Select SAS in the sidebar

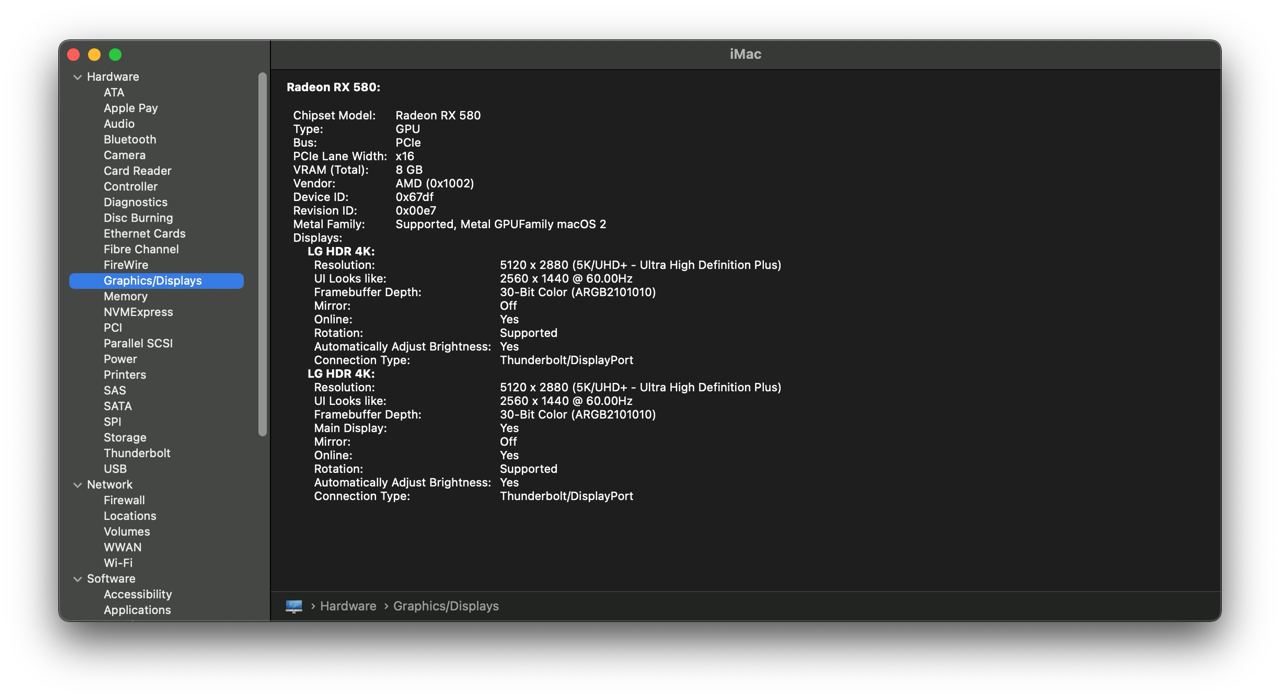point(115,390)
